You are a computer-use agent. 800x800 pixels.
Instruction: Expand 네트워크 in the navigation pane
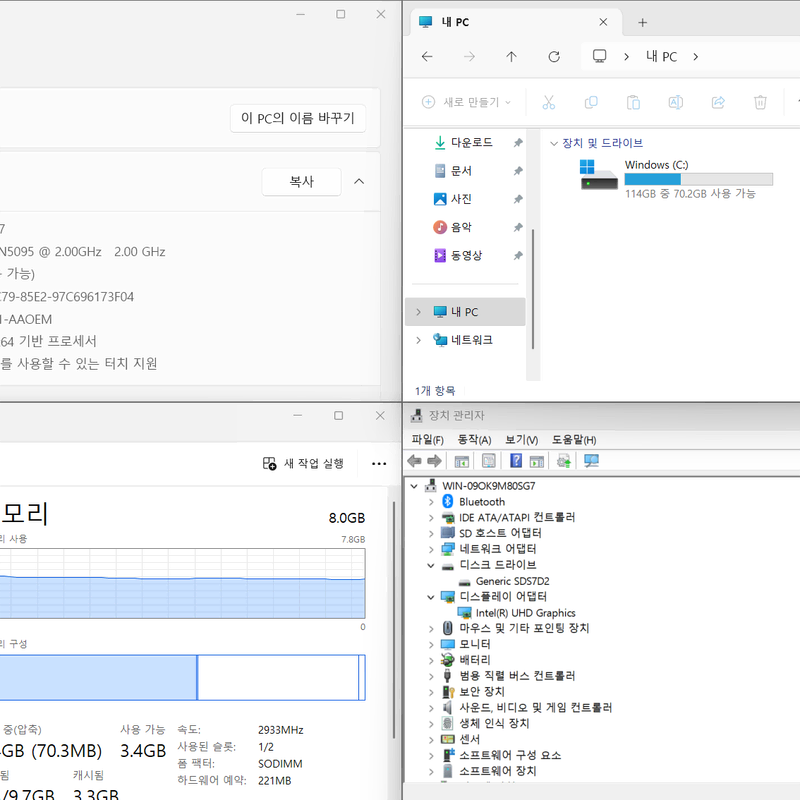point(418,340)
